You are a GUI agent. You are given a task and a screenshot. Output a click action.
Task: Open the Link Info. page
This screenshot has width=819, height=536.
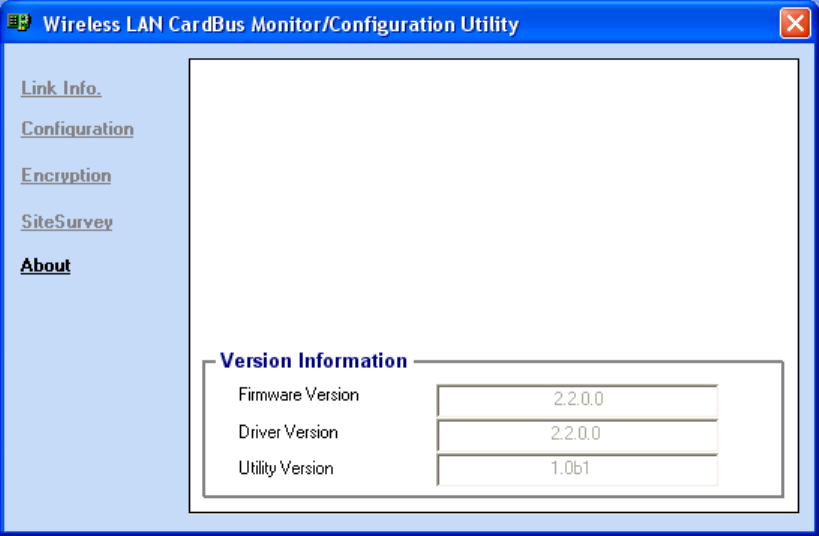(x=61, y=88)
